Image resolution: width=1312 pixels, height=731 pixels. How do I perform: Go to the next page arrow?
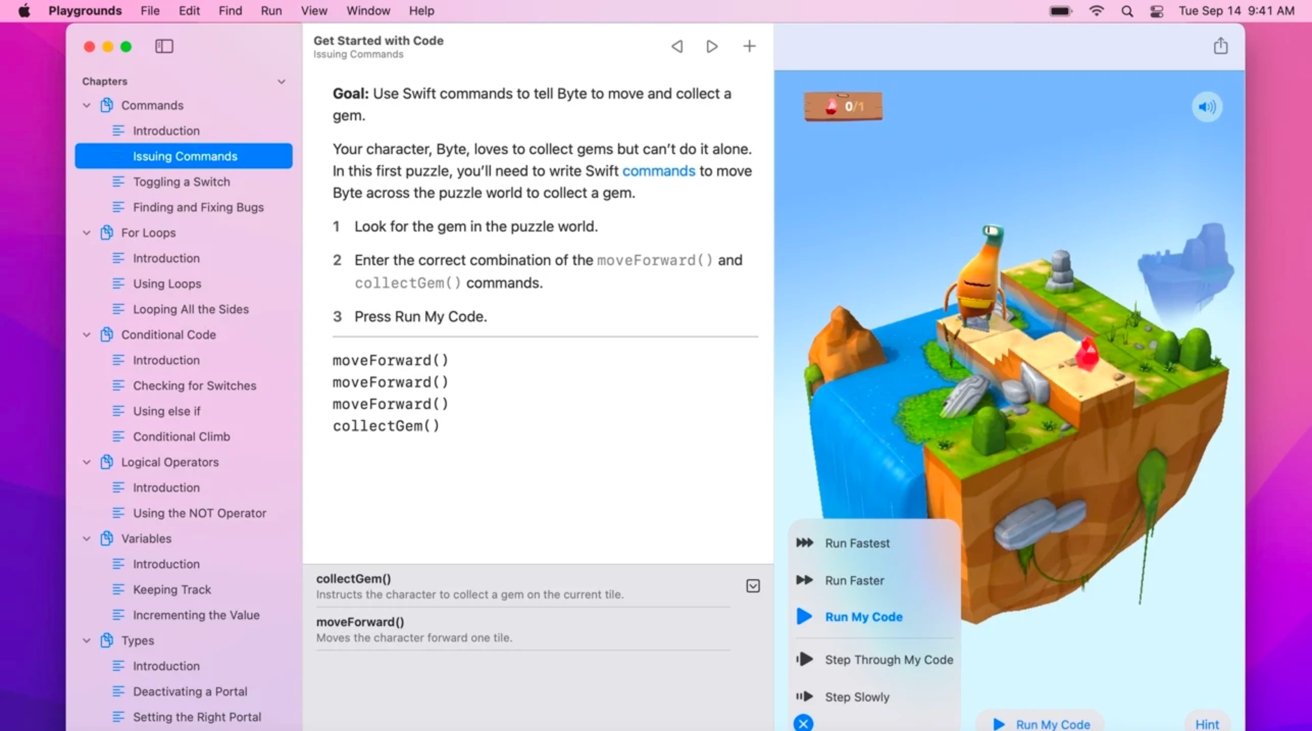pos(712,46)
